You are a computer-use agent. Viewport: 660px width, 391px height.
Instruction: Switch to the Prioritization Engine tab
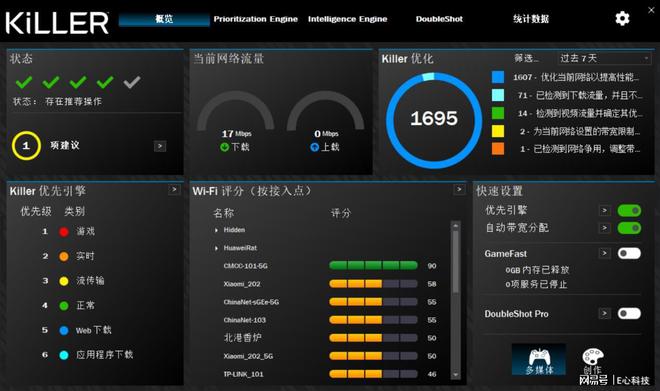tap(255, 19)
